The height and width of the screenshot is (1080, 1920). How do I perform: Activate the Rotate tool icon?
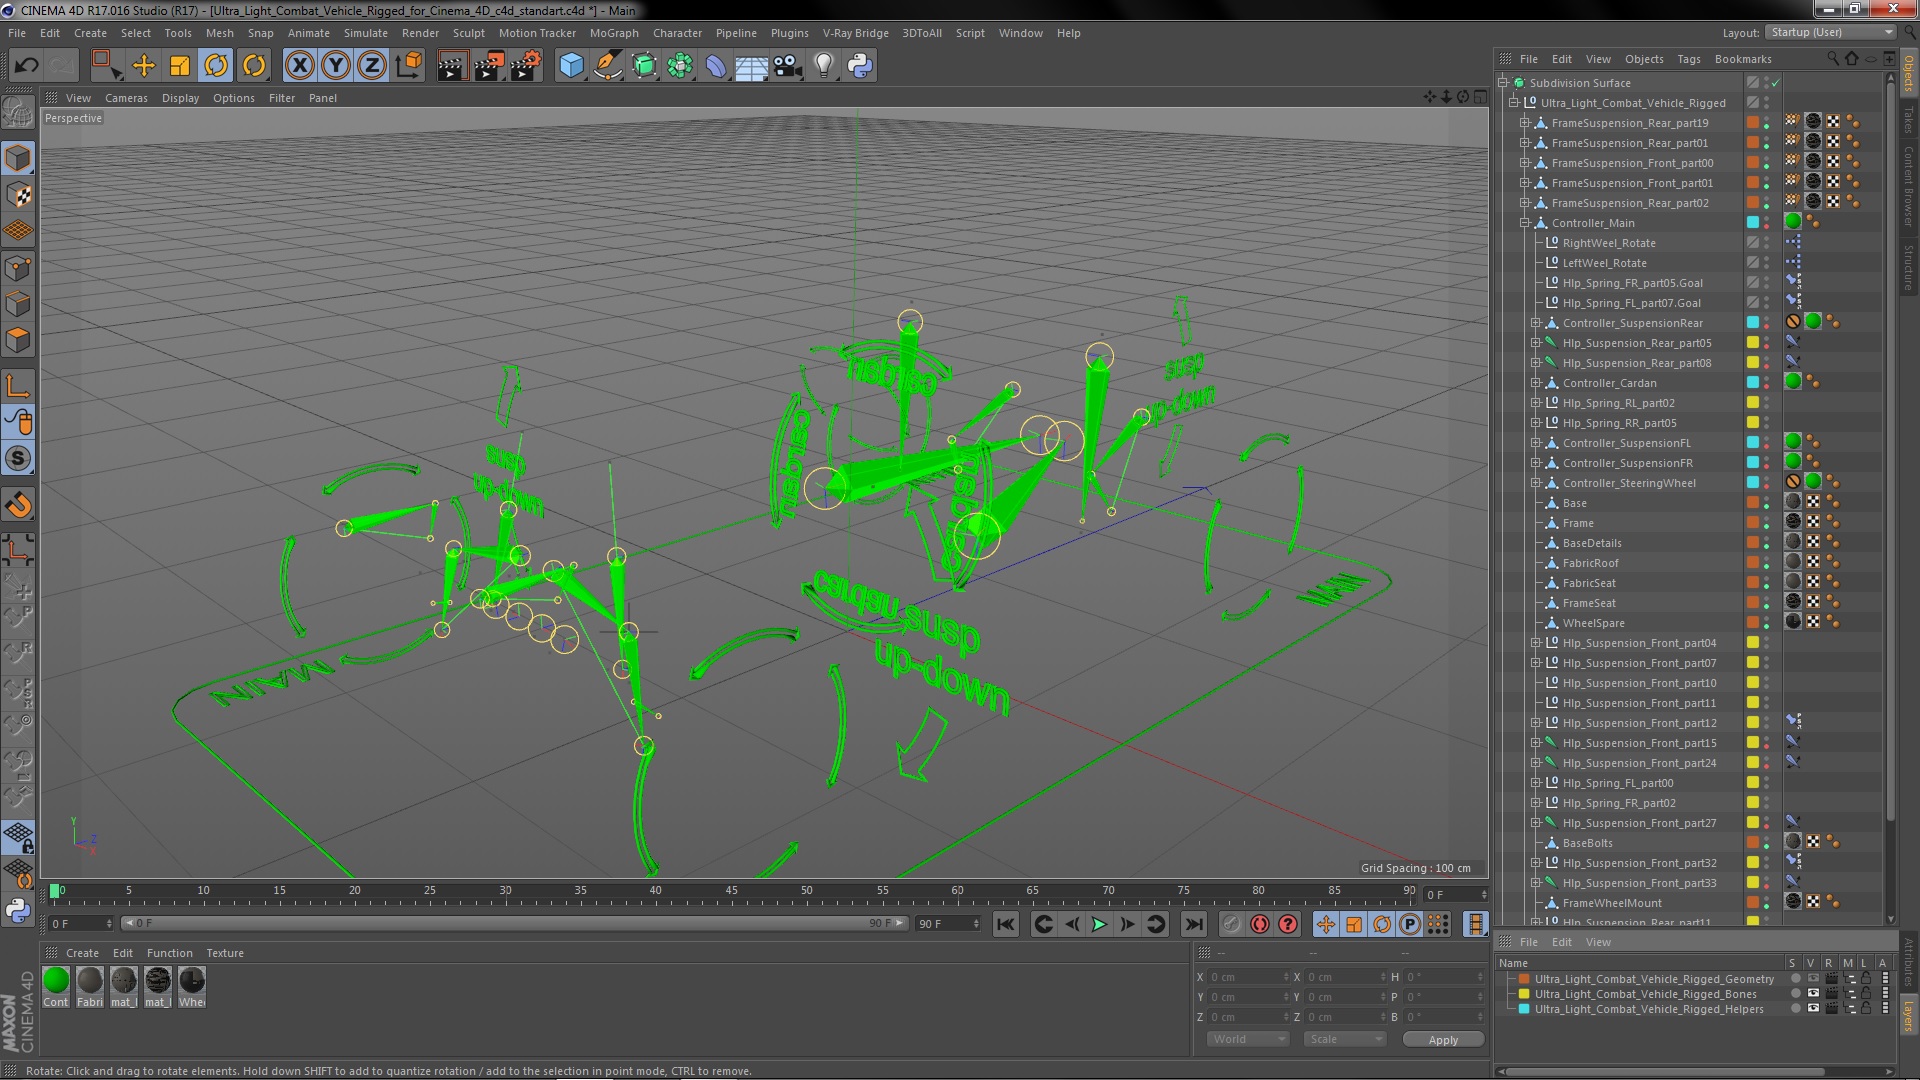pyautogui.click(x=216, y=66)
